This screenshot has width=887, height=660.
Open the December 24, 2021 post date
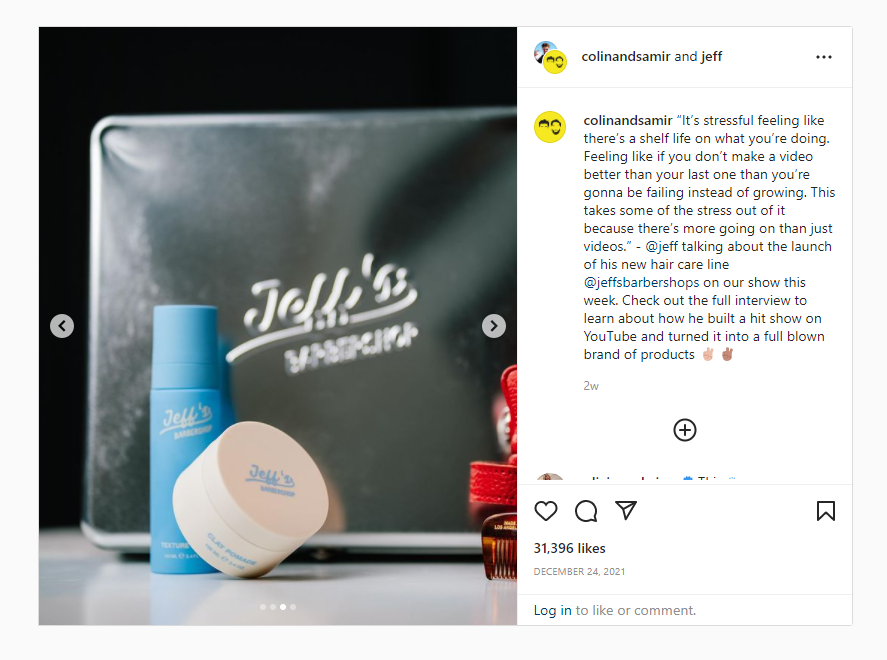[x=579, y=571]
